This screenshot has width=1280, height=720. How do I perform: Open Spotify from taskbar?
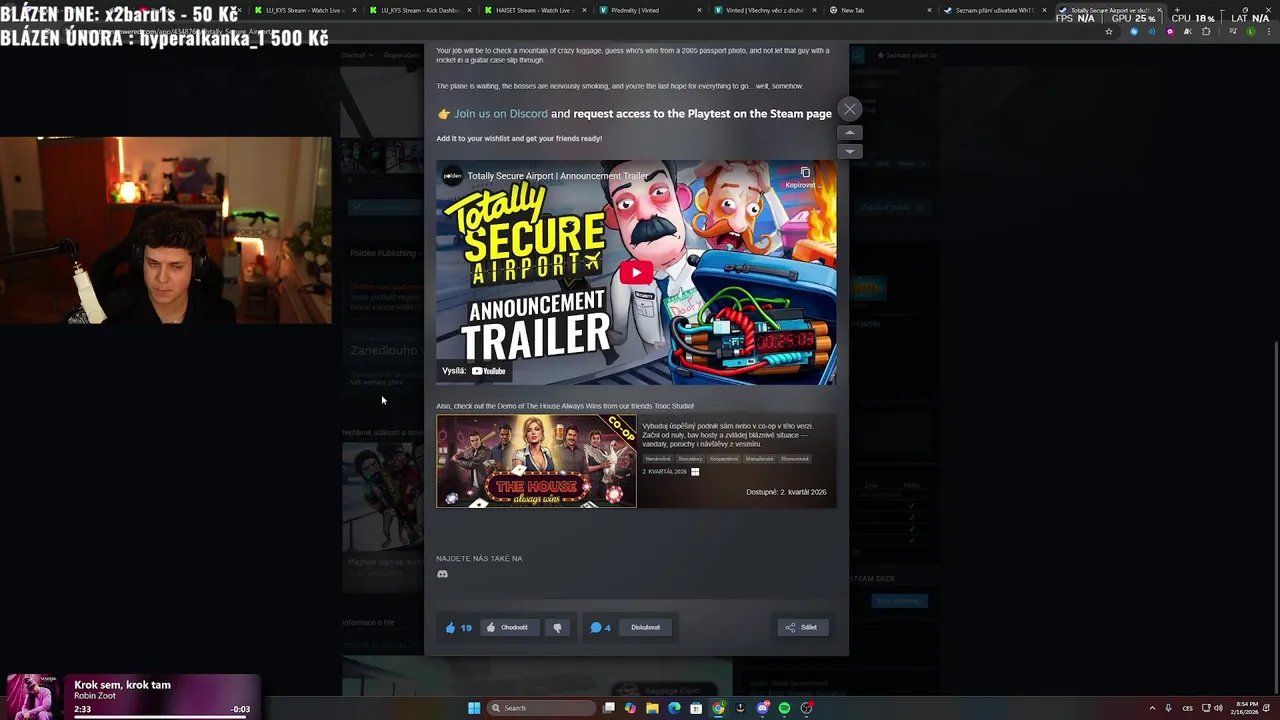pos(784,708)
